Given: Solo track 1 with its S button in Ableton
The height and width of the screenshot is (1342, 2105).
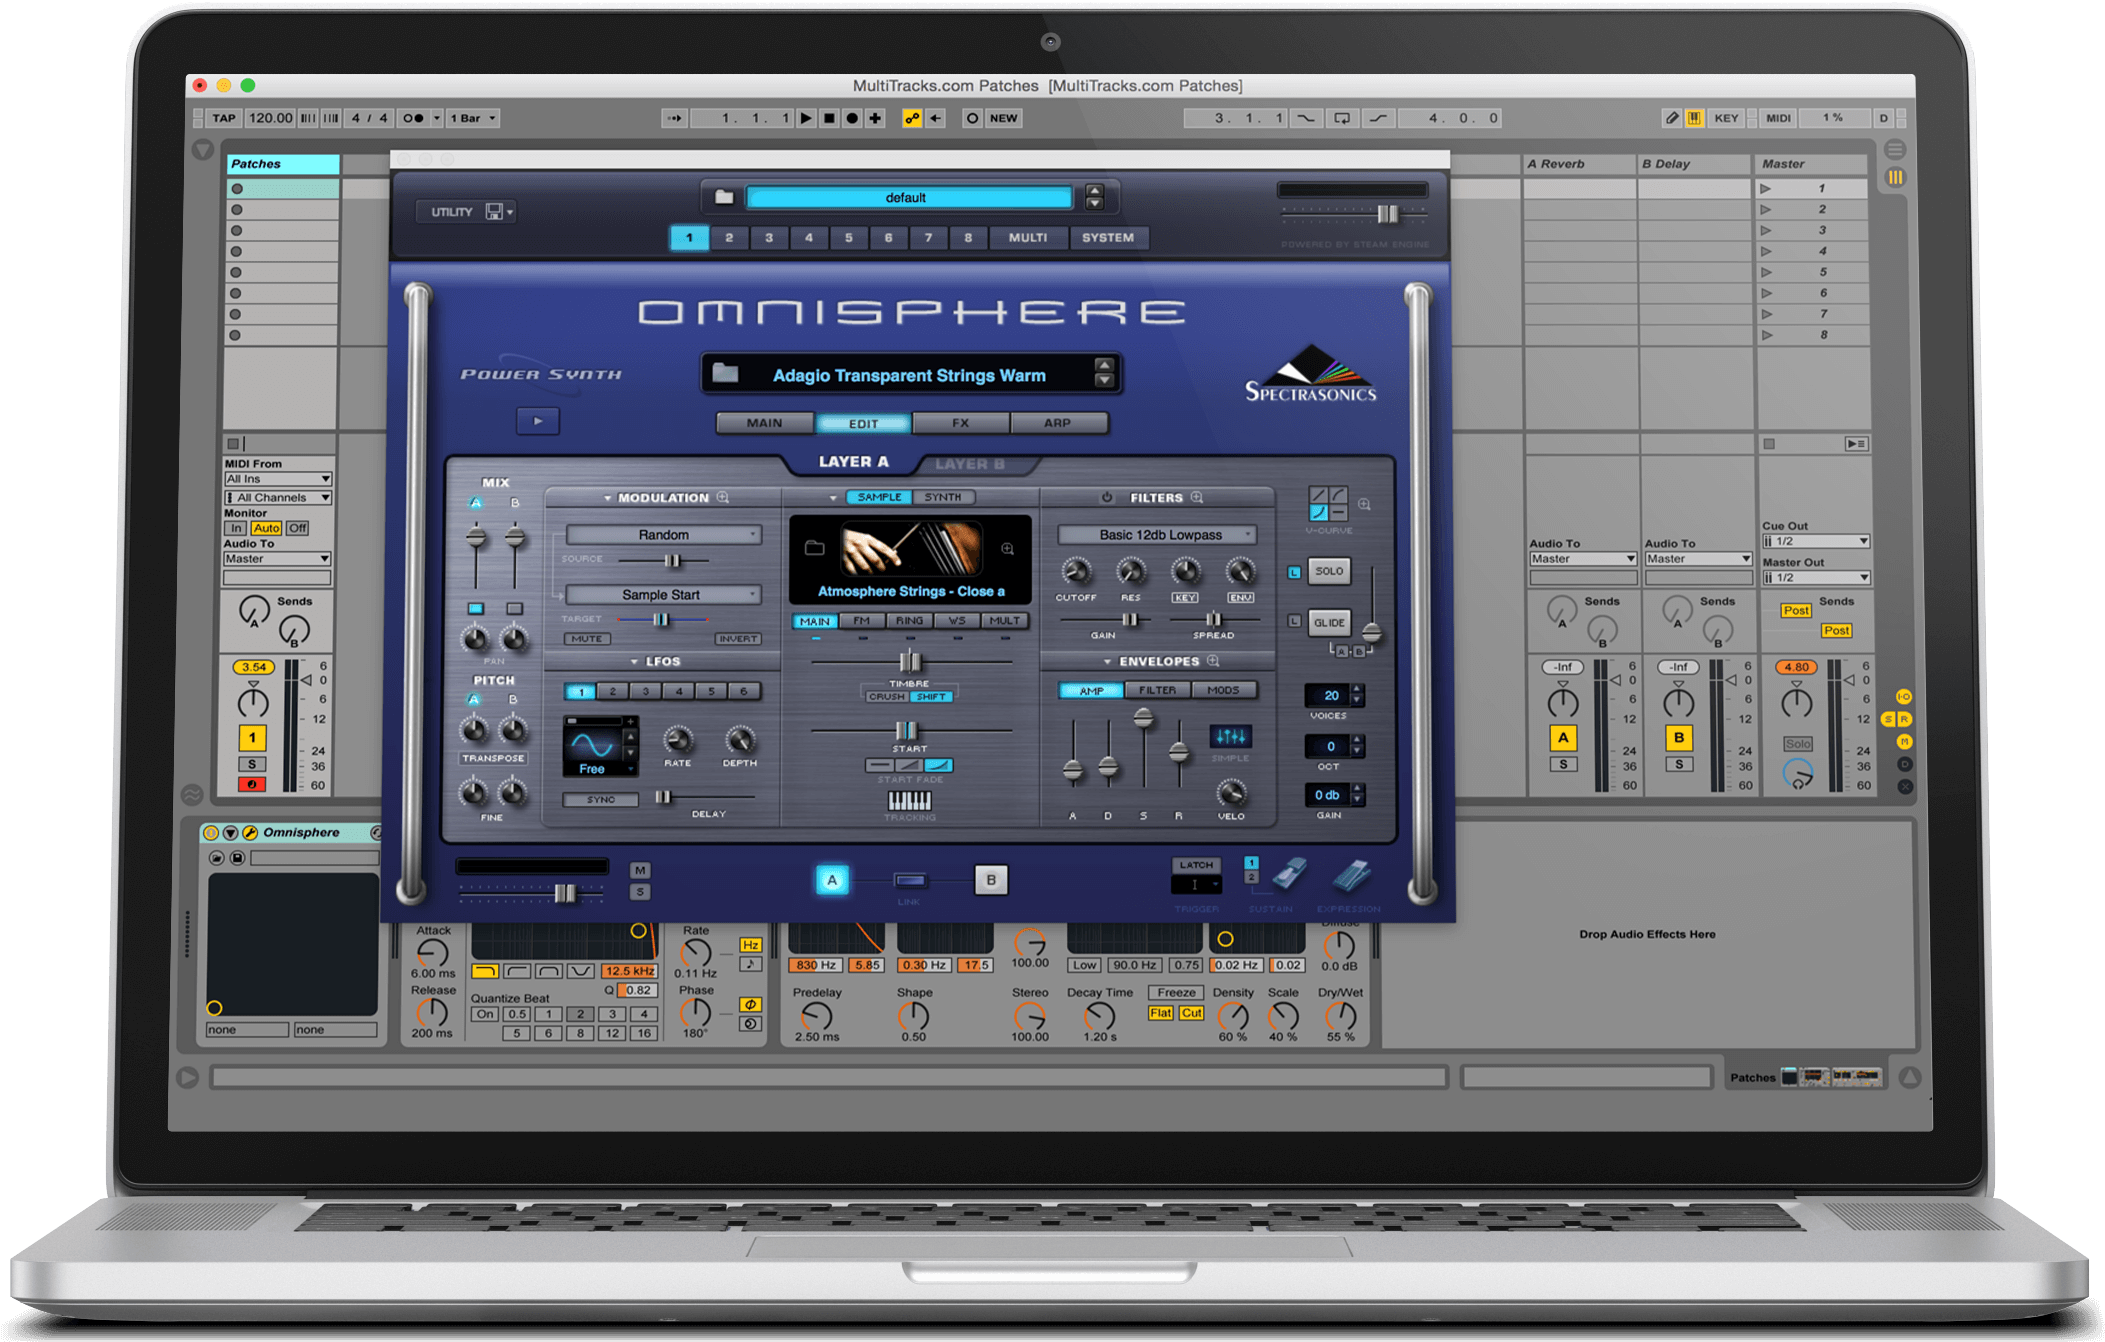Looking at the screenshot, I should pos(252,764).
